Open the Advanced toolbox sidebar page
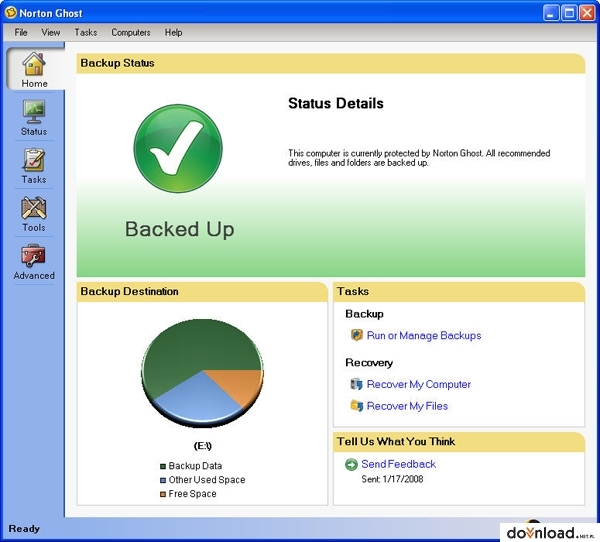This screenshot has width=600, height=542. pos(34,262)
